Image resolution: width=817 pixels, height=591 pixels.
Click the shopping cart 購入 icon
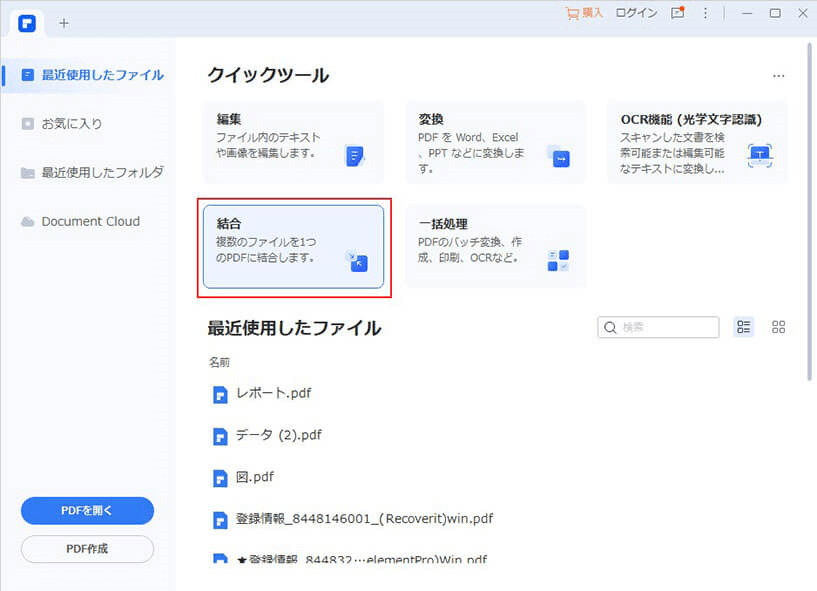click(x=573, y=14)
